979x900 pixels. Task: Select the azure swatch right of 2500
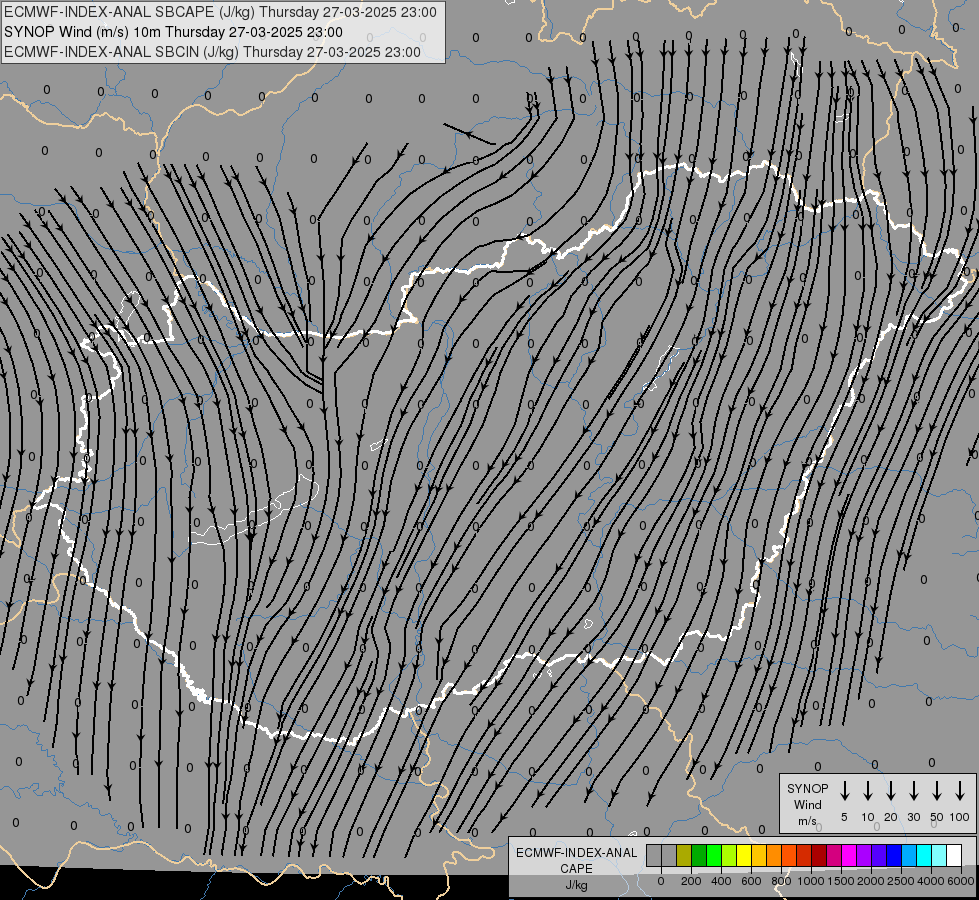point(909,855)
